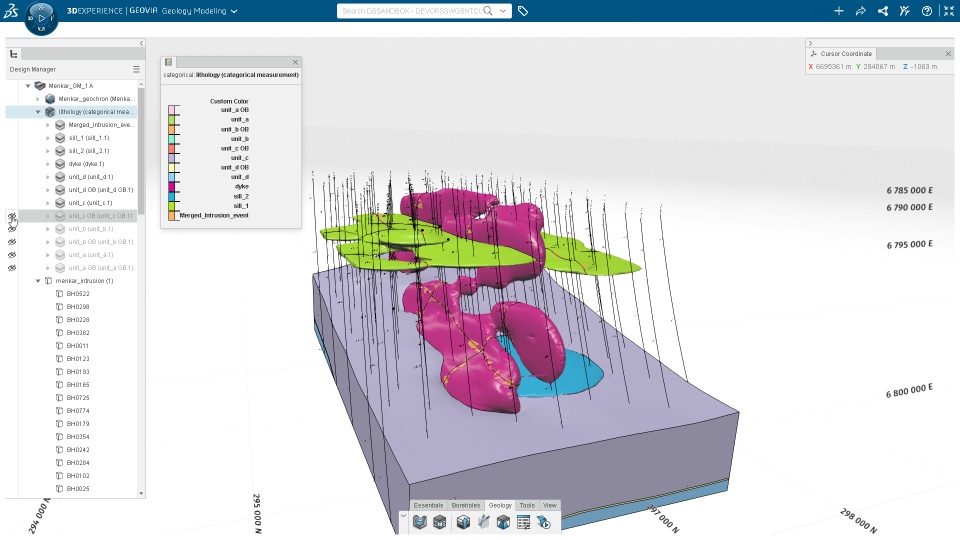The width and height of the screenshot is (960, 540).
Task: Expand the Menkar_geochron tree node
Action: (38, 99)
